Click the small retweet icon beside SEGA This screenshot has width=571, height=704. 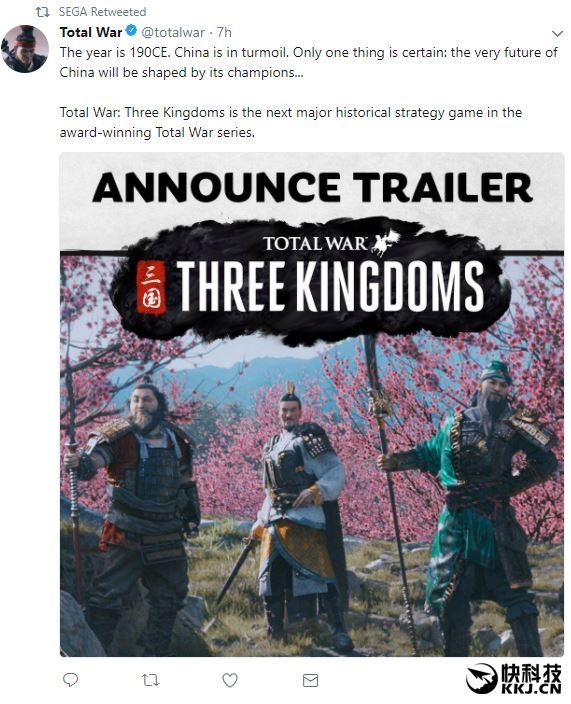tap(43, 12)
